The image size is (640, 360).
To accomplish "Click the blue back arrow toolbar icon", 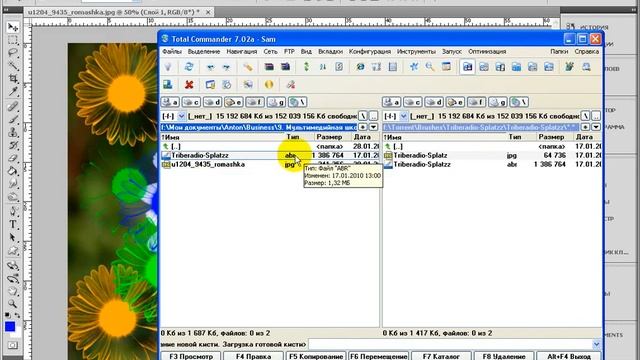I will [210, 67].
